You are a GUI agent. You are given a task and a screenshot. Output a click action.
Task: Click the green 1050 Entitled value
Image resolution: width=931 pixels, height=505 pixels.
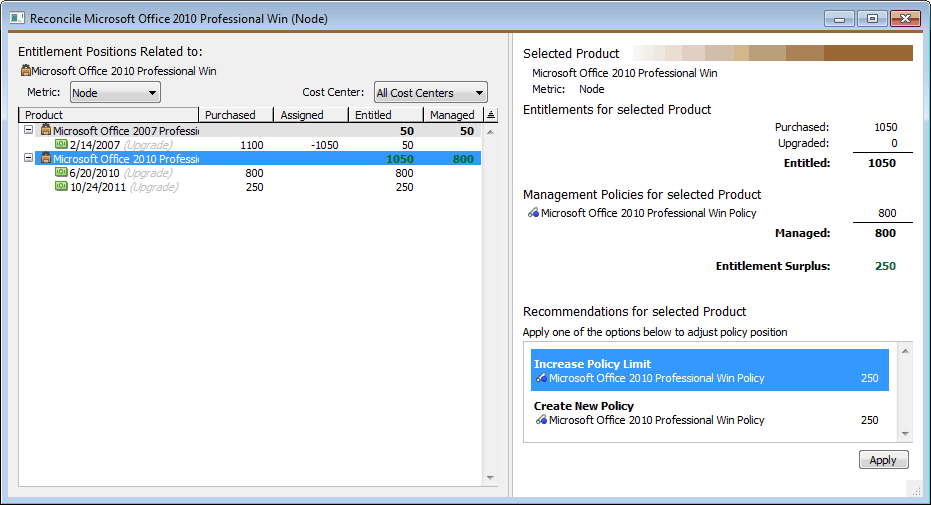400,159
